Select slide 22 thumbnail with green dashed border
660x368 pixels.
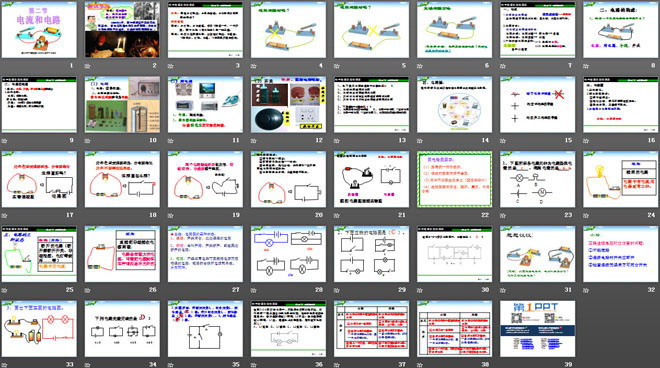(x=455, y=179)
